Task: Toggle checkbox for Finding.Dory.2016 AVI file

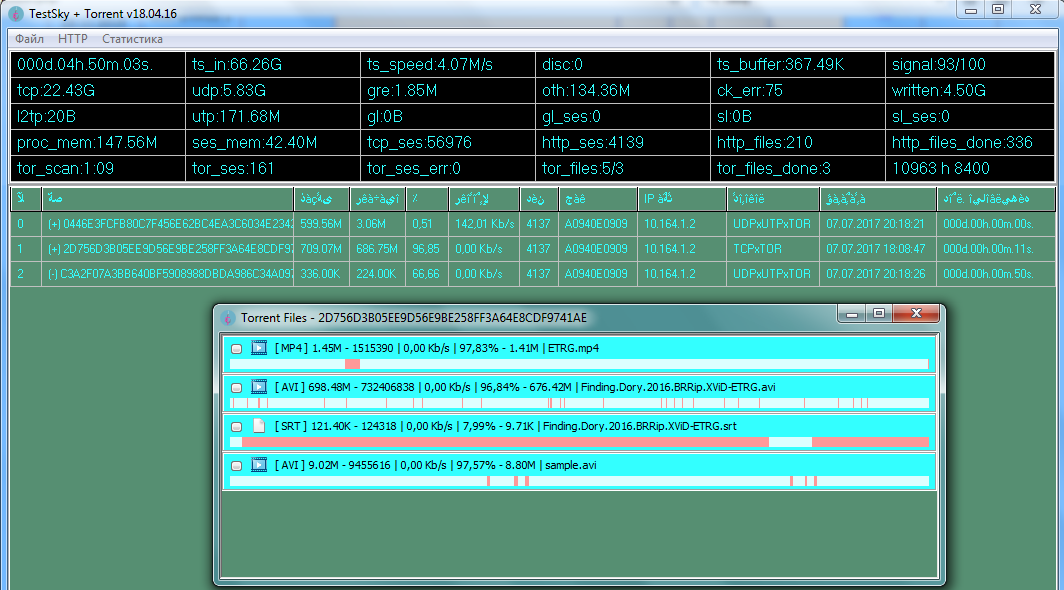Action: pos(236,388)
